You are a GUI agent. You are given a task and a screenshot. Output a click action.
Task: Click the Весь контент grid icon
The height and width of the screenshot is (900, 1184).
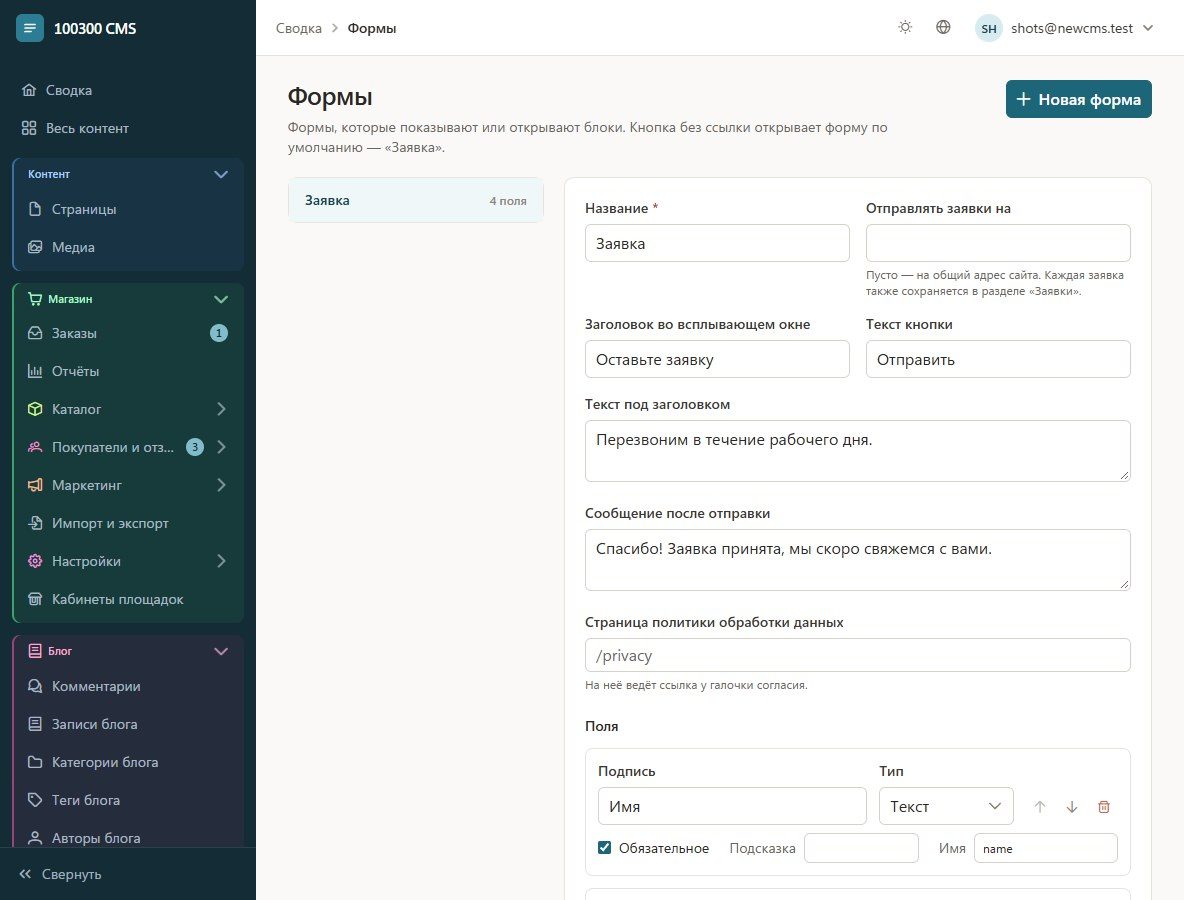pyautogui.click(x=29, y=128)
